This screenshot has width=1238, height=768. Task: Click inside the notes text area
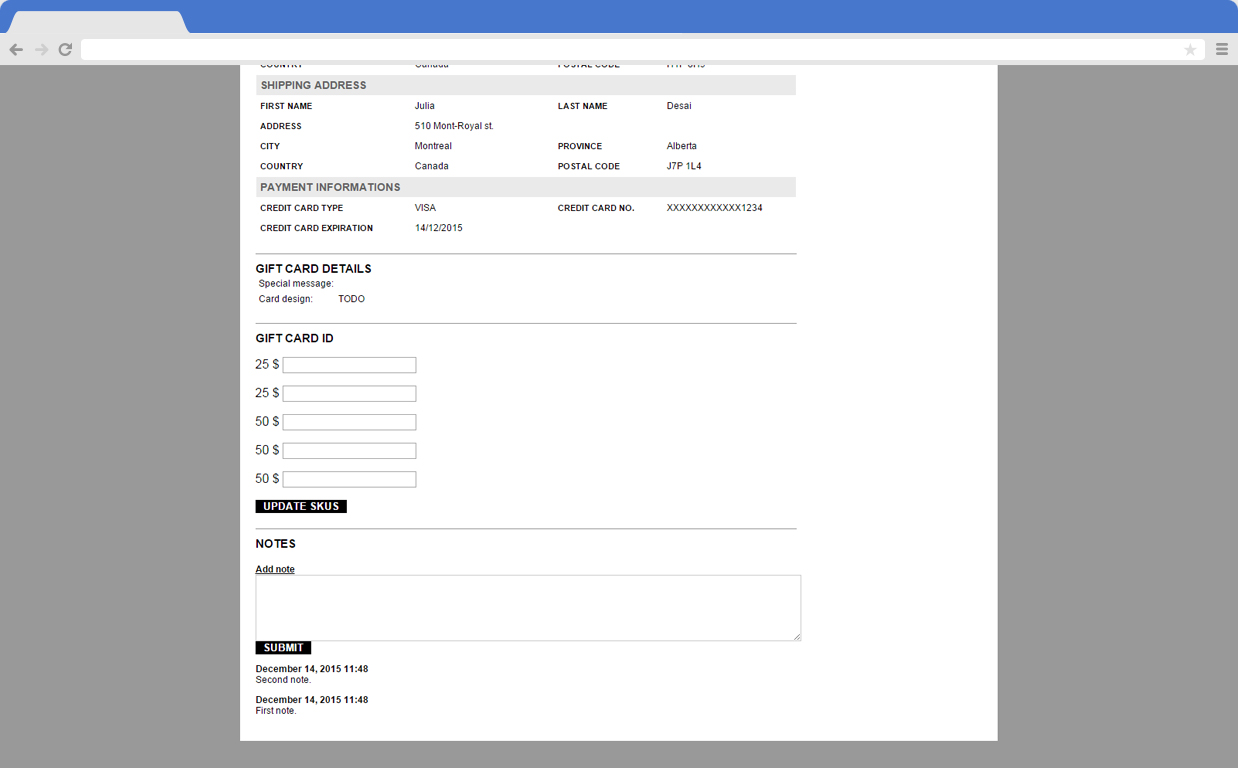coord(527,605)
